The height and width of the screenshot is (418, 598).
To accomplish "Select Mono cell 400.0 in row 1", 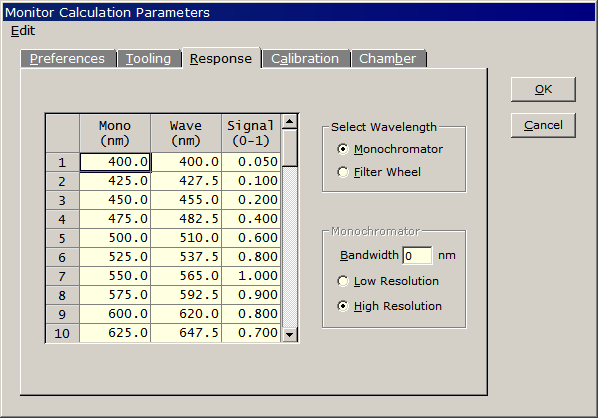I will [115, 162].
